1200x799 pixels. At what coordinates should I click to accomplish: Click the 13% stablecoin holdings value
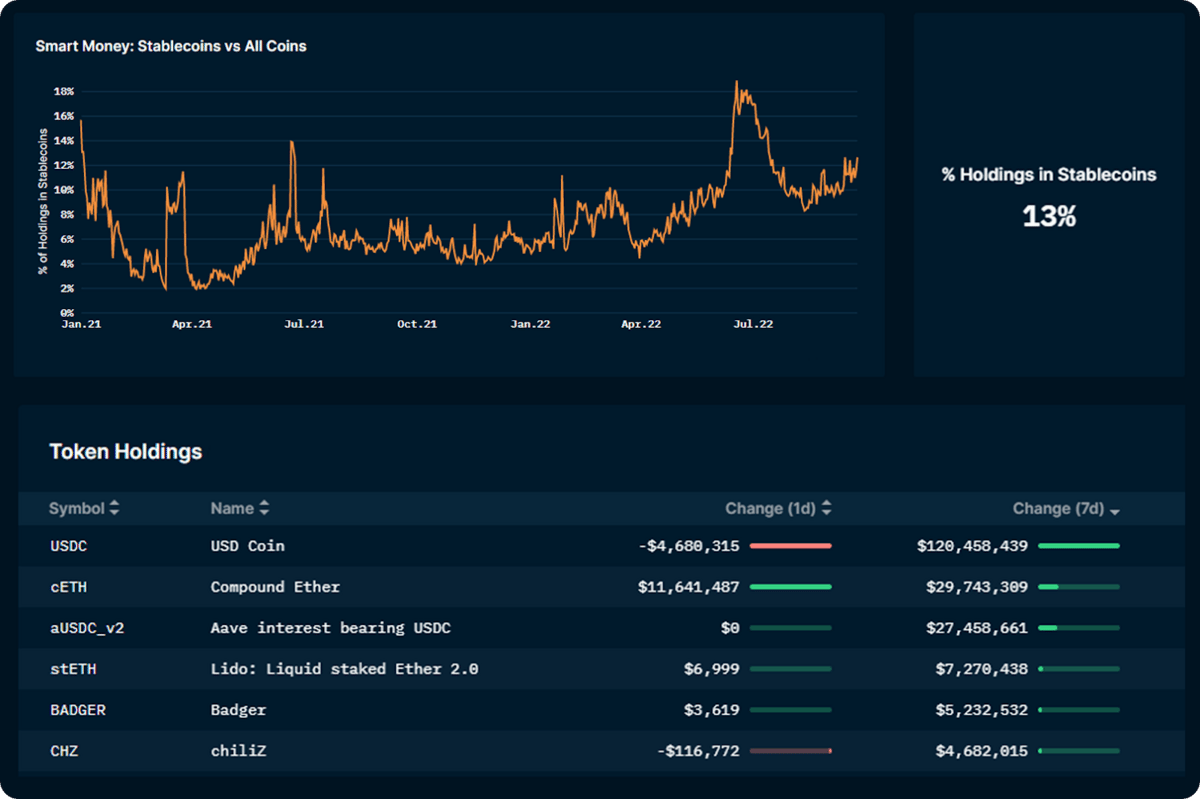coord(1048,216)
